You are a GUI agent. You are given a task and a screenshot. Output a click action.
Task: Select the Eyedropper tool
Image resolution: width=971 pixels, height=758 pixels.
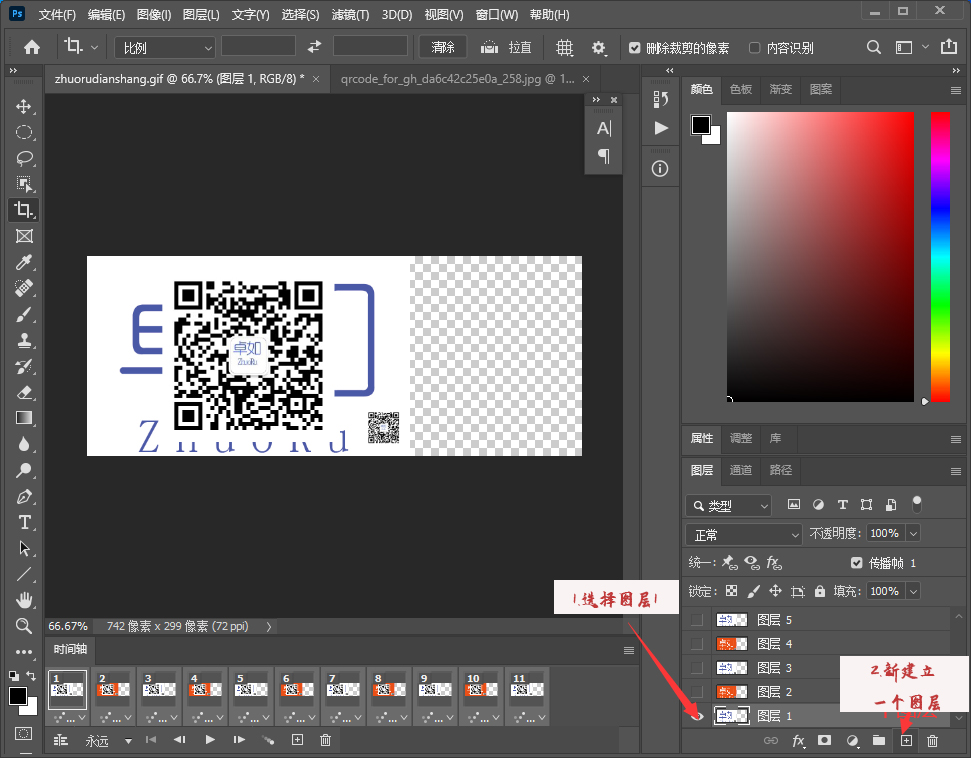(x=24, y=262)
